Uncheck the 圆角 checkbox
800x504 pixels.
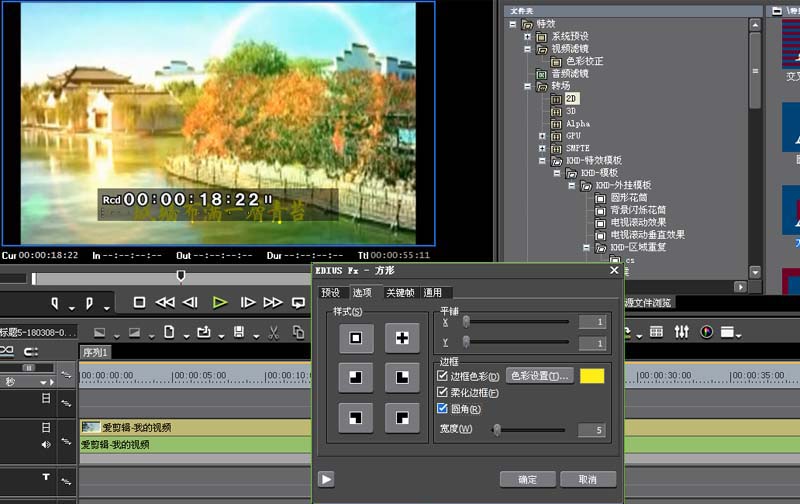[442, 409]
